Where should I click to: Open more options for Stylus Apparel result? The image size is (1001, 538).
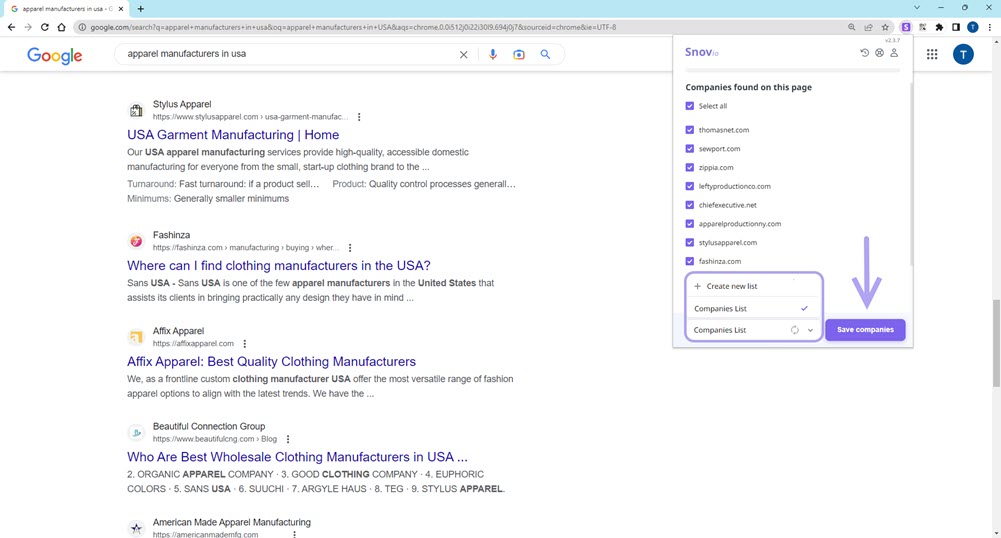pos(359,117)
